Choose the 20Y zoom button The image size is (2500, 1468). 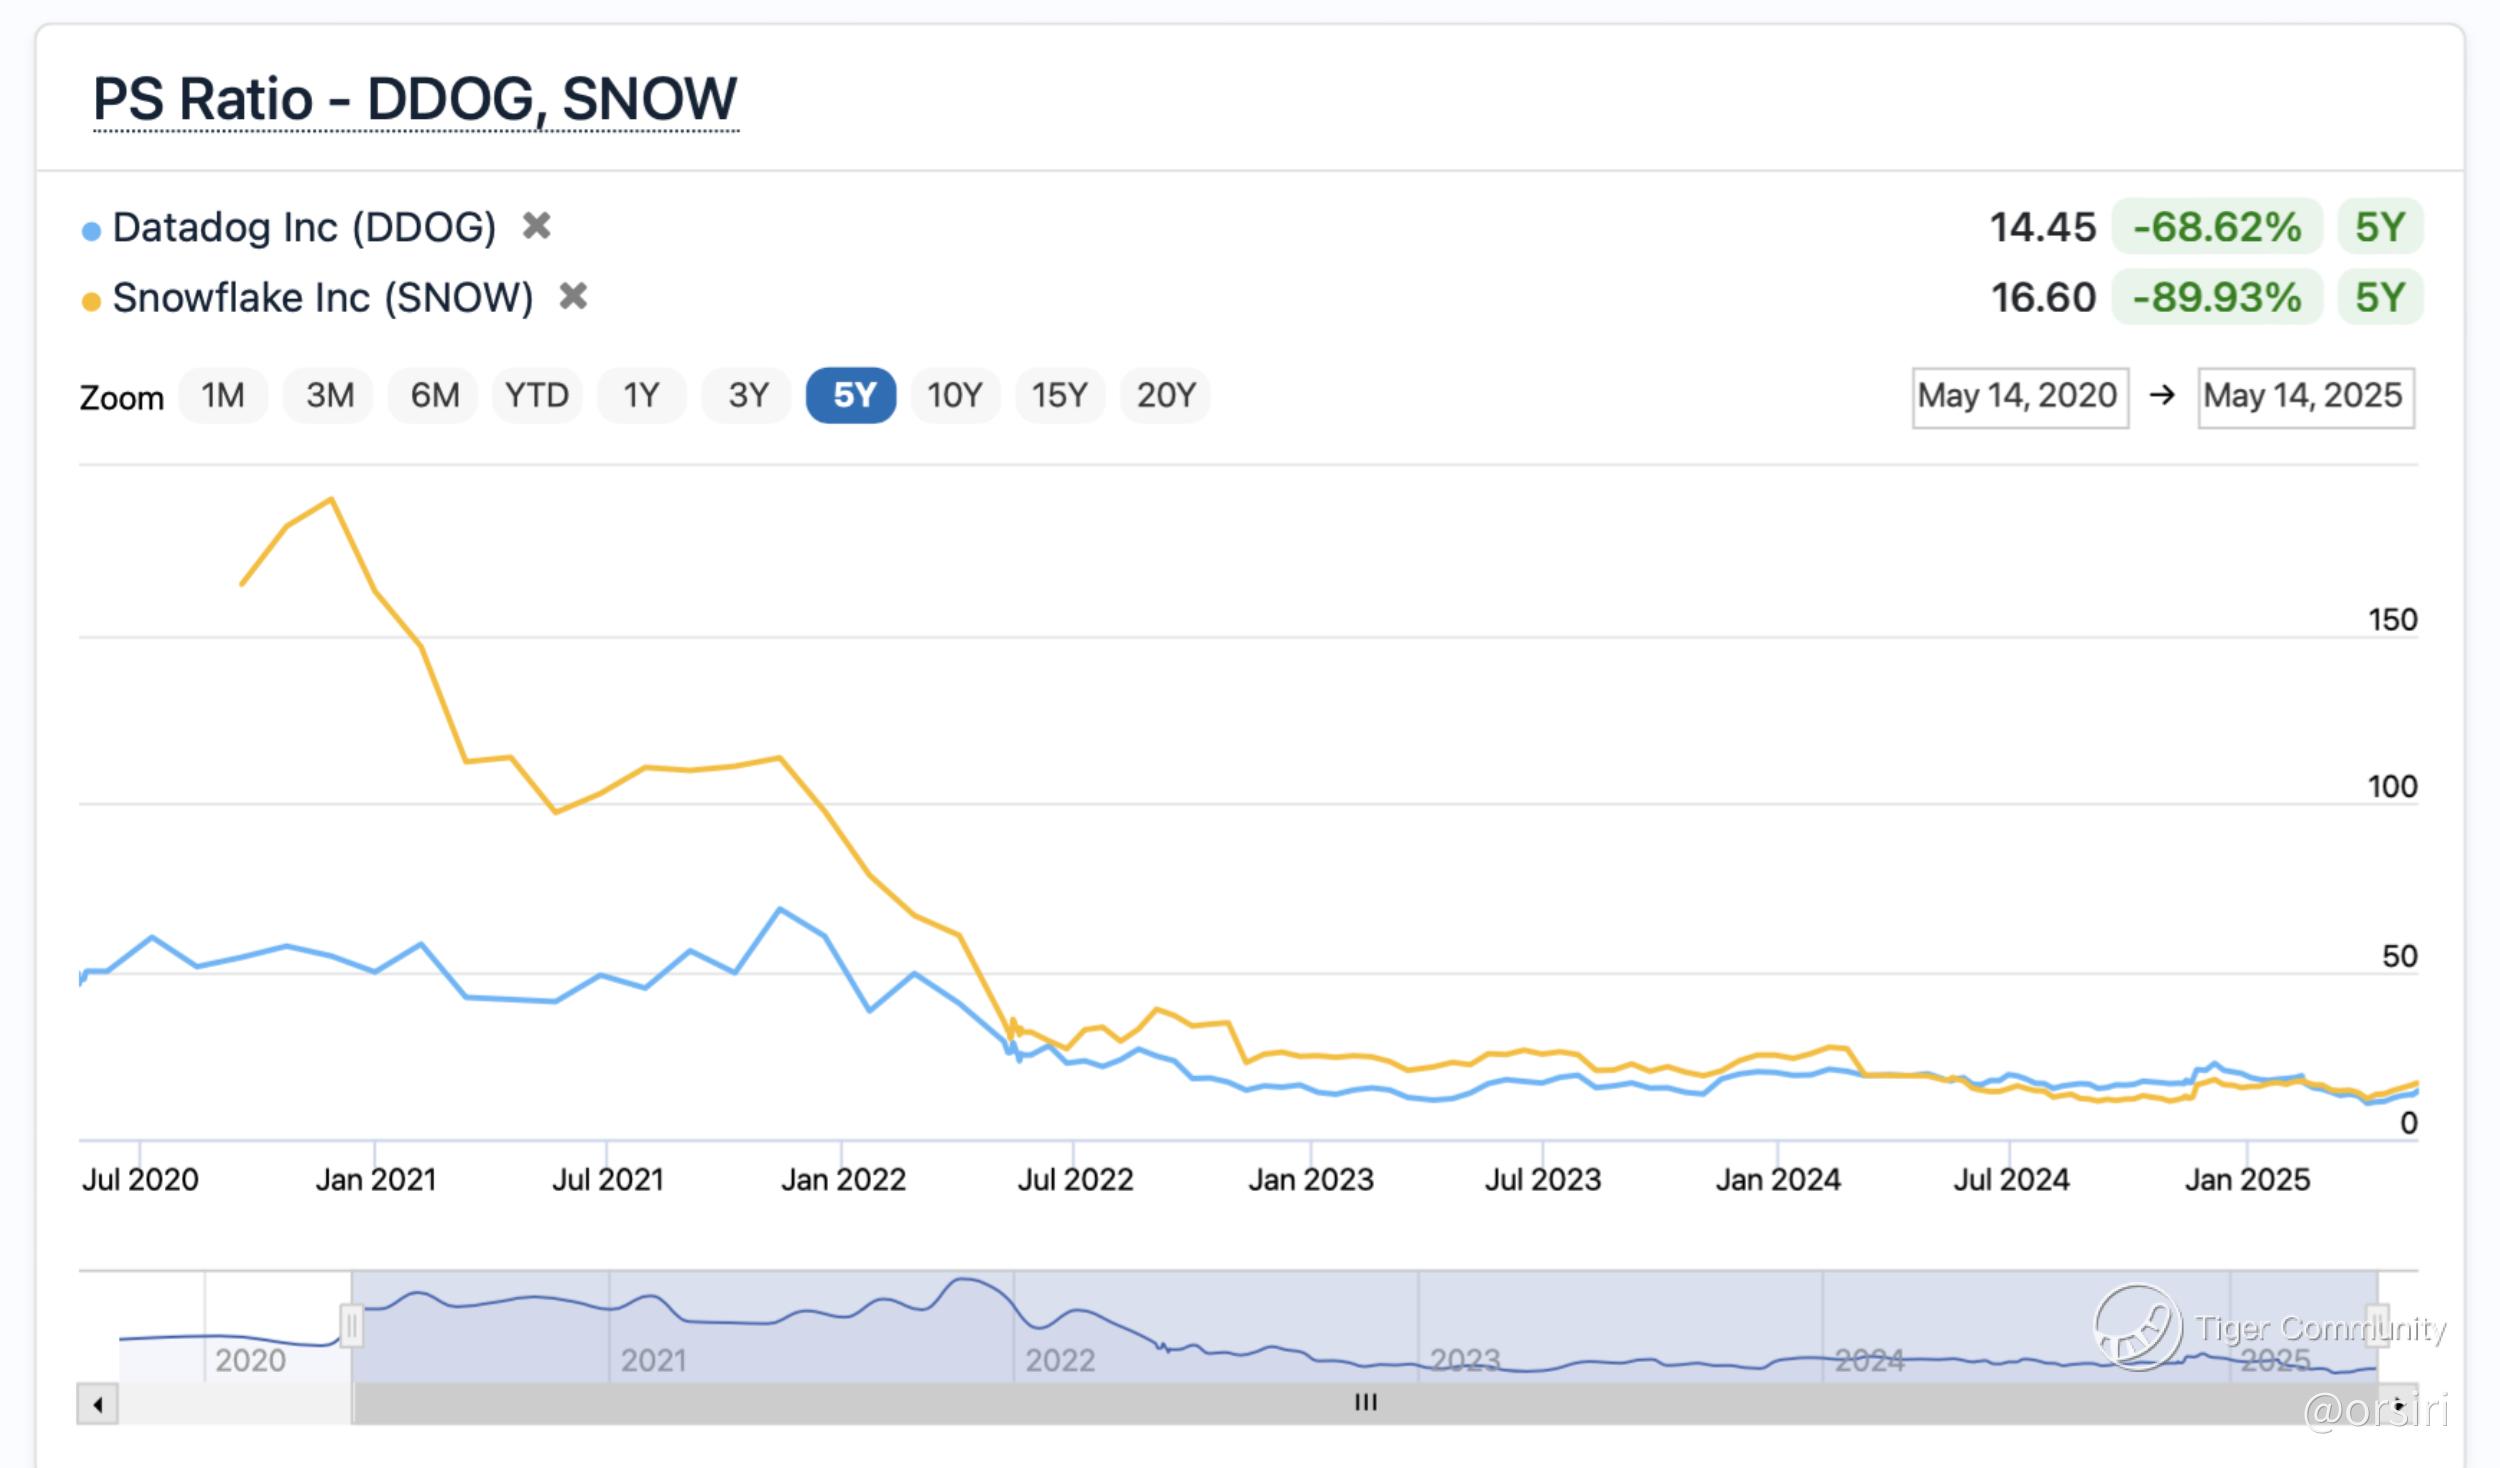tap(1165, 395)
